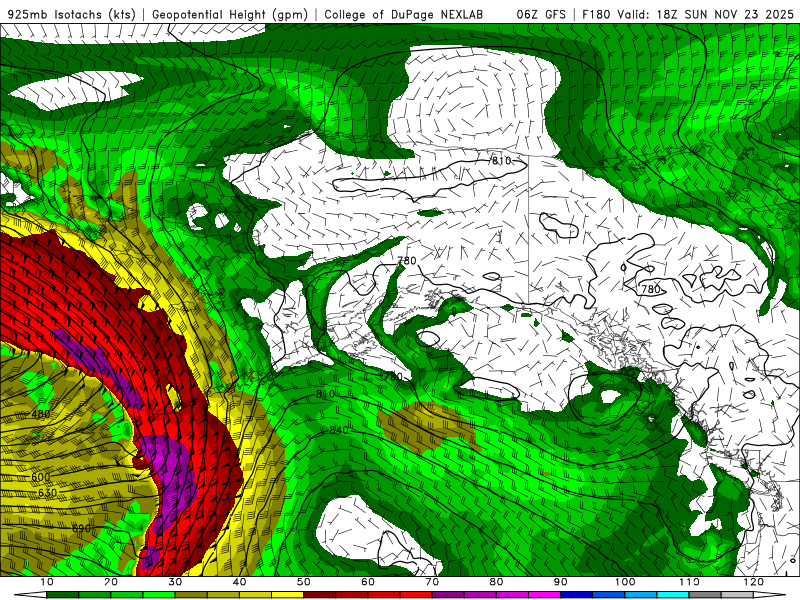
Task: Click the 780 contour label on the right side
Action: (651, 289)
